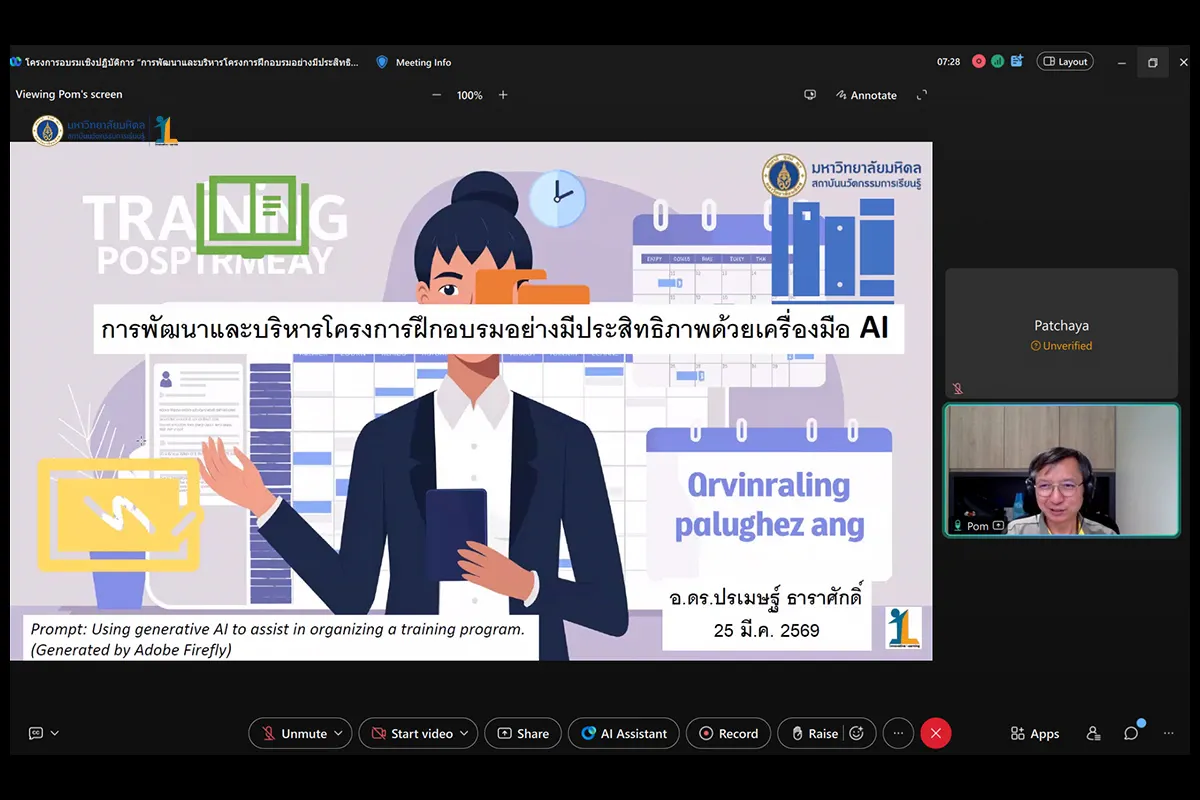This screenshot has height=800, width=1200.
Task: Open the participants panel
Action: coord(1093,733)
